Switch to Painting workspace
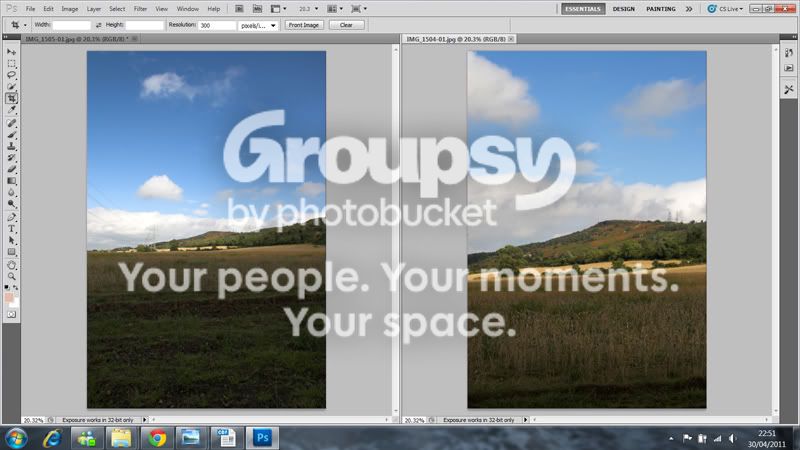The image size is (800, 450). (661, 9)
